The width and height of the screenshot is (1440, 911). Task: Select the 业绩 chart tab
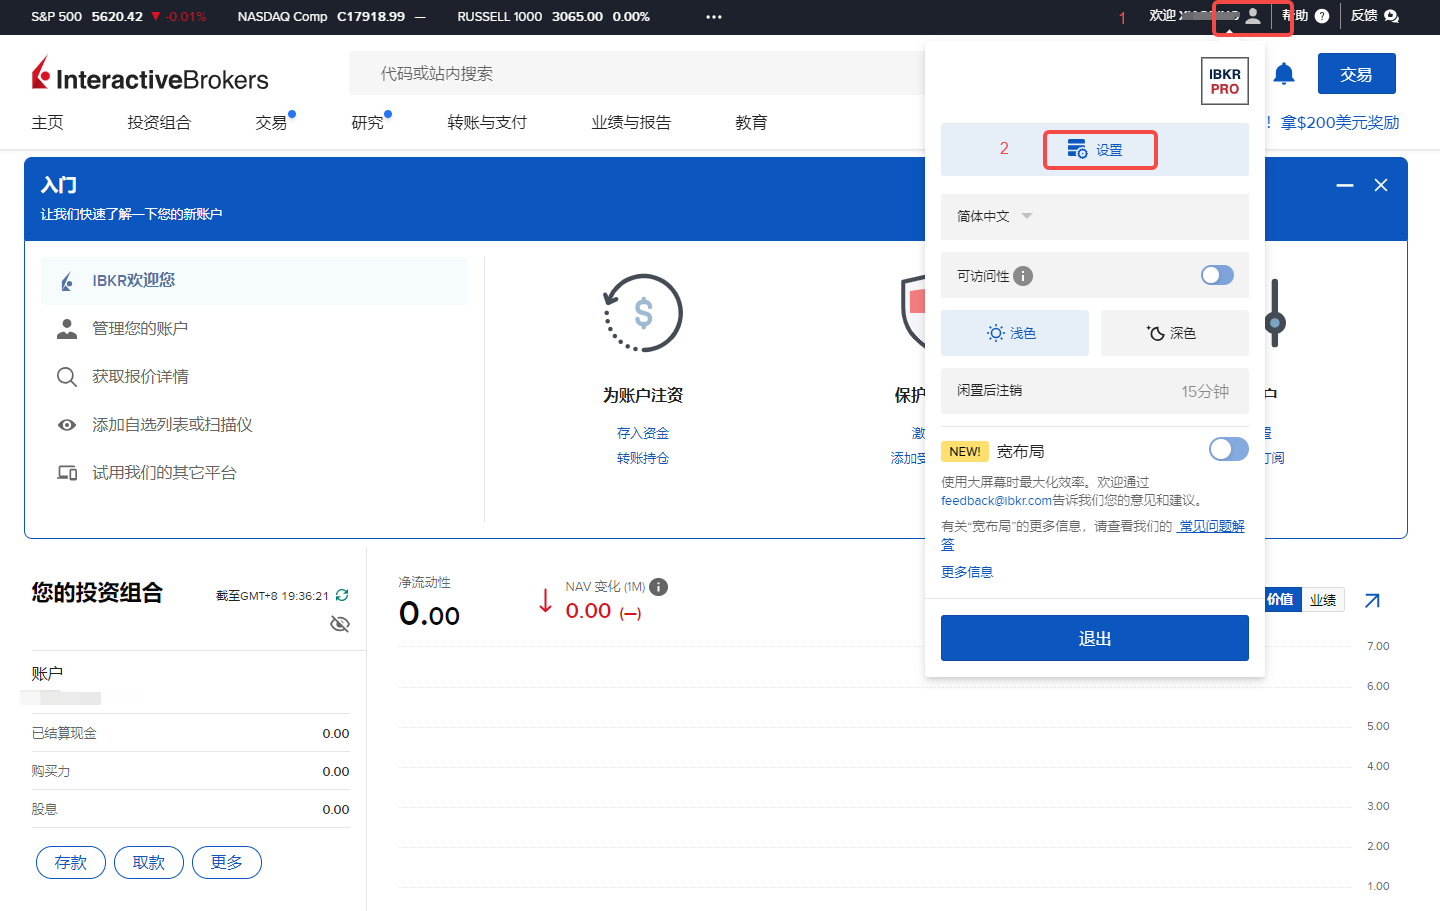coord(1323,600)
